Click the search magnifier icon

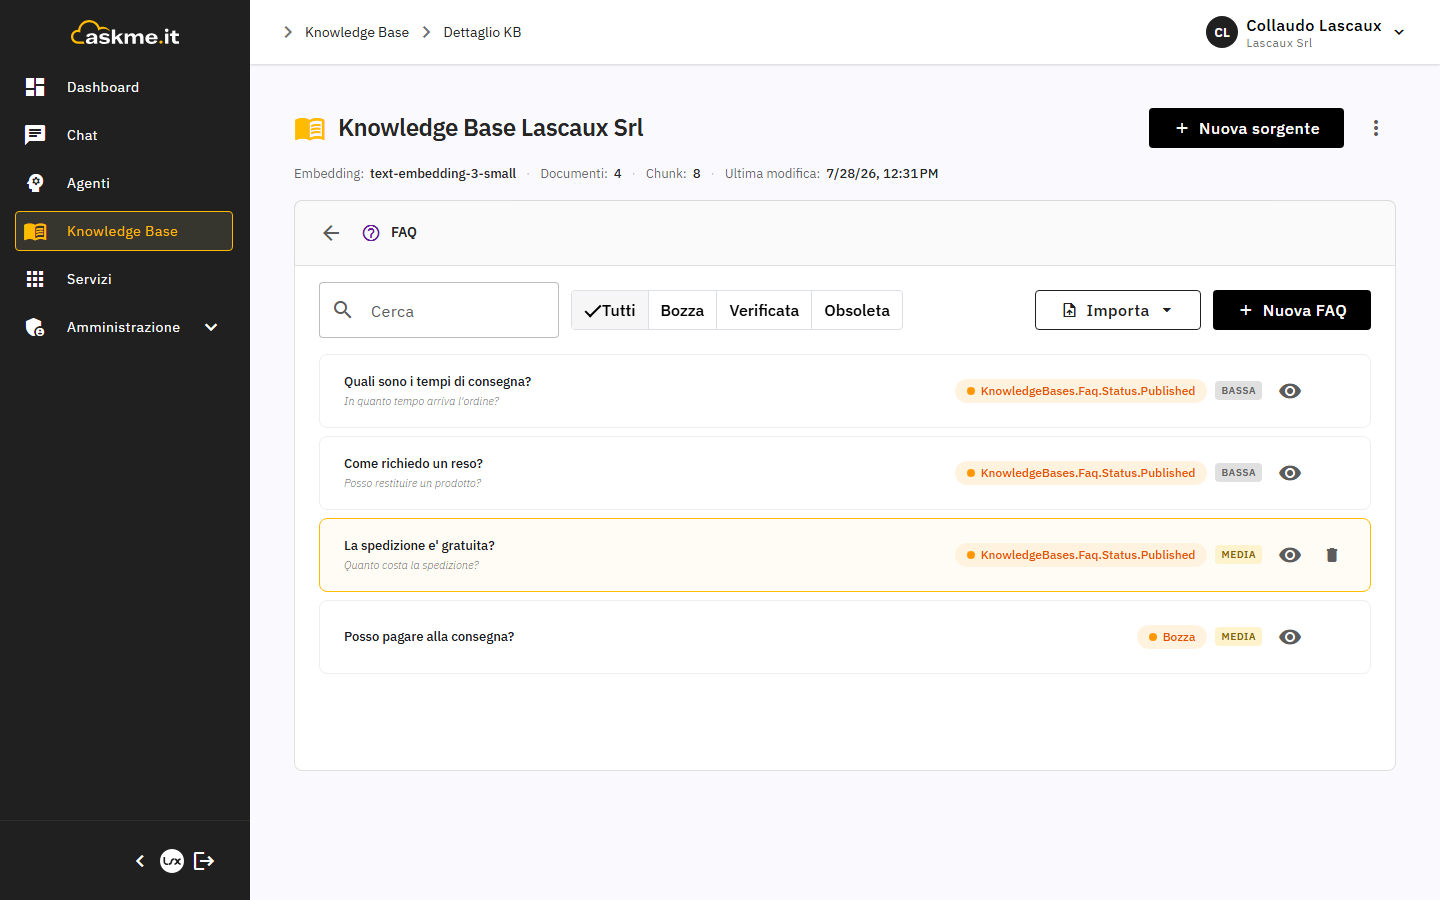[x=343, y=310]
